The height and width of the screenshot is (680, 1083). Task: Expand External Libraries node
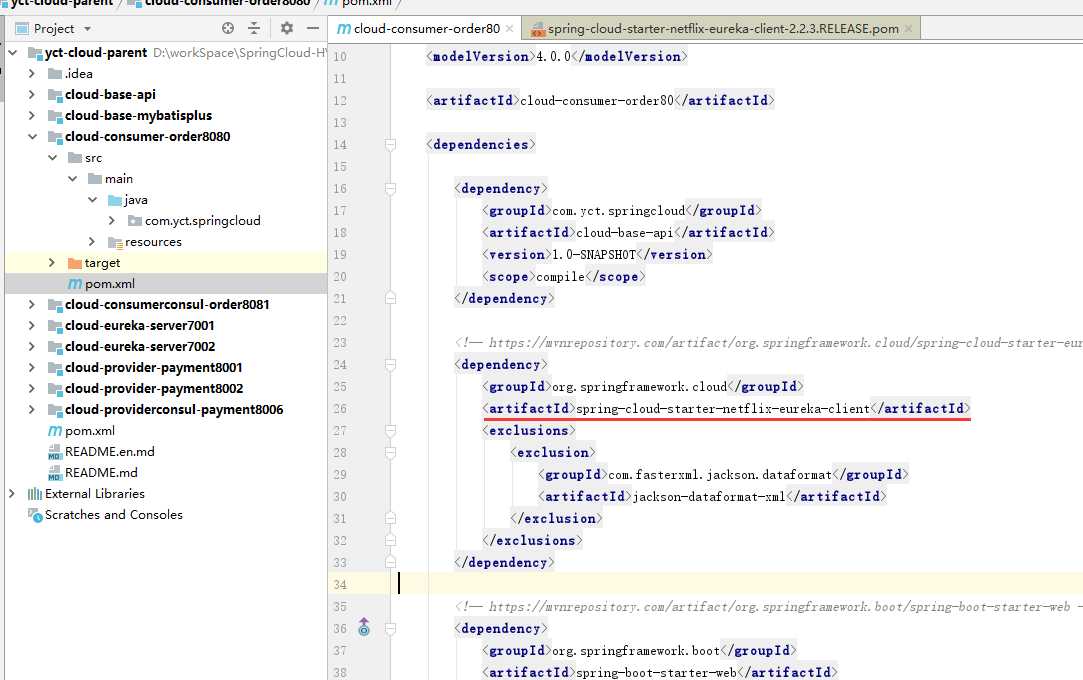tap(12, 494)
